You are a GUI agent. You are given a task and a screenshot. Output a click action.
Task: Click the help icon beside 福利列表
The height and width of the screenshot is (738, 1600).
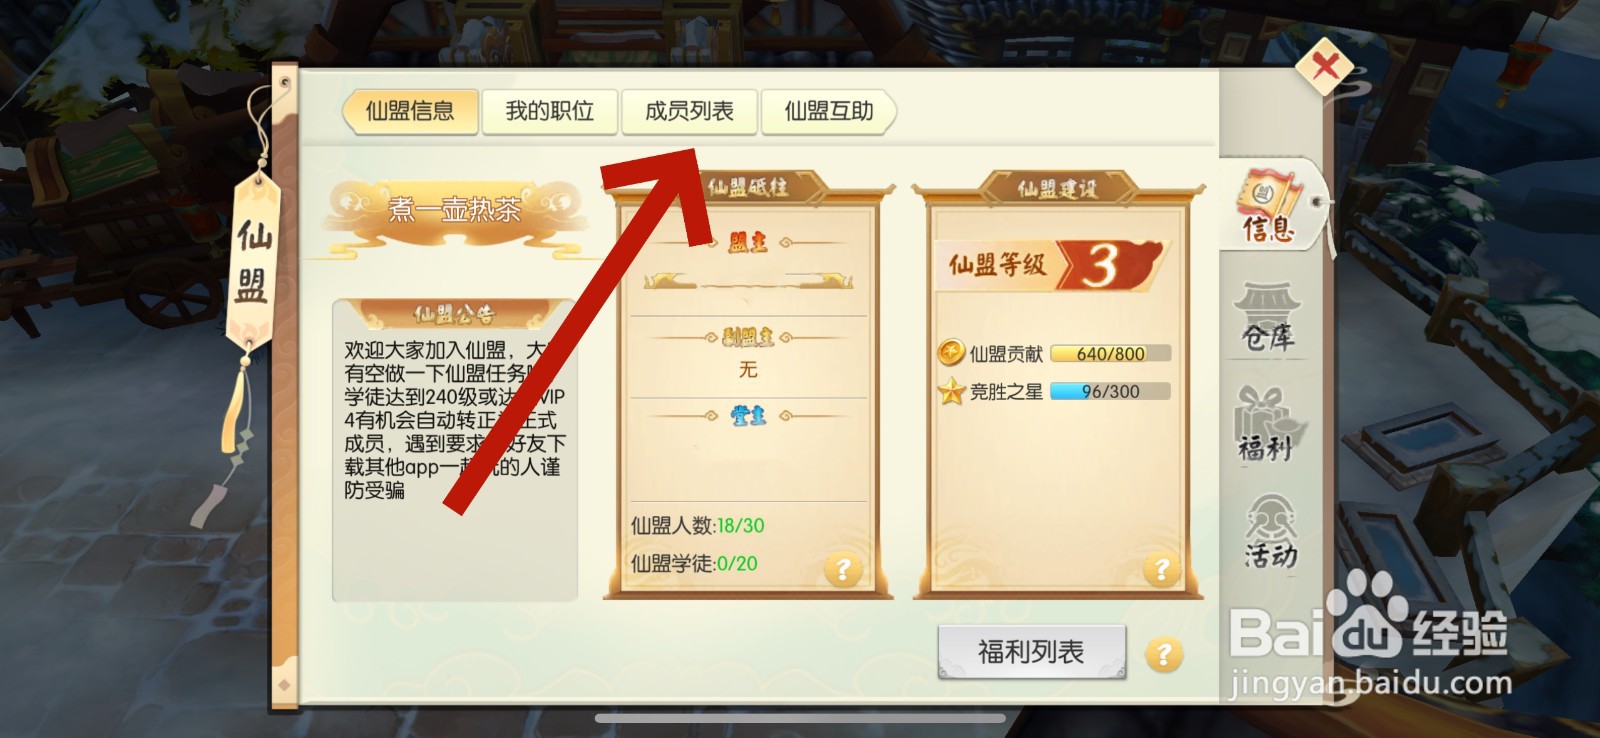(x=1163, y=655)
